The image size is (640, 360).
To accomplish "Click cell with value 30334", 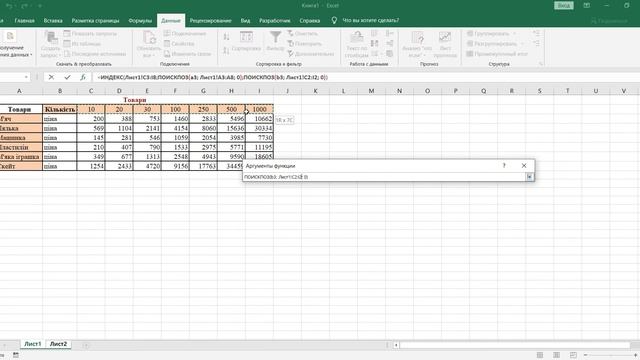I will click(x=260, y=128).
